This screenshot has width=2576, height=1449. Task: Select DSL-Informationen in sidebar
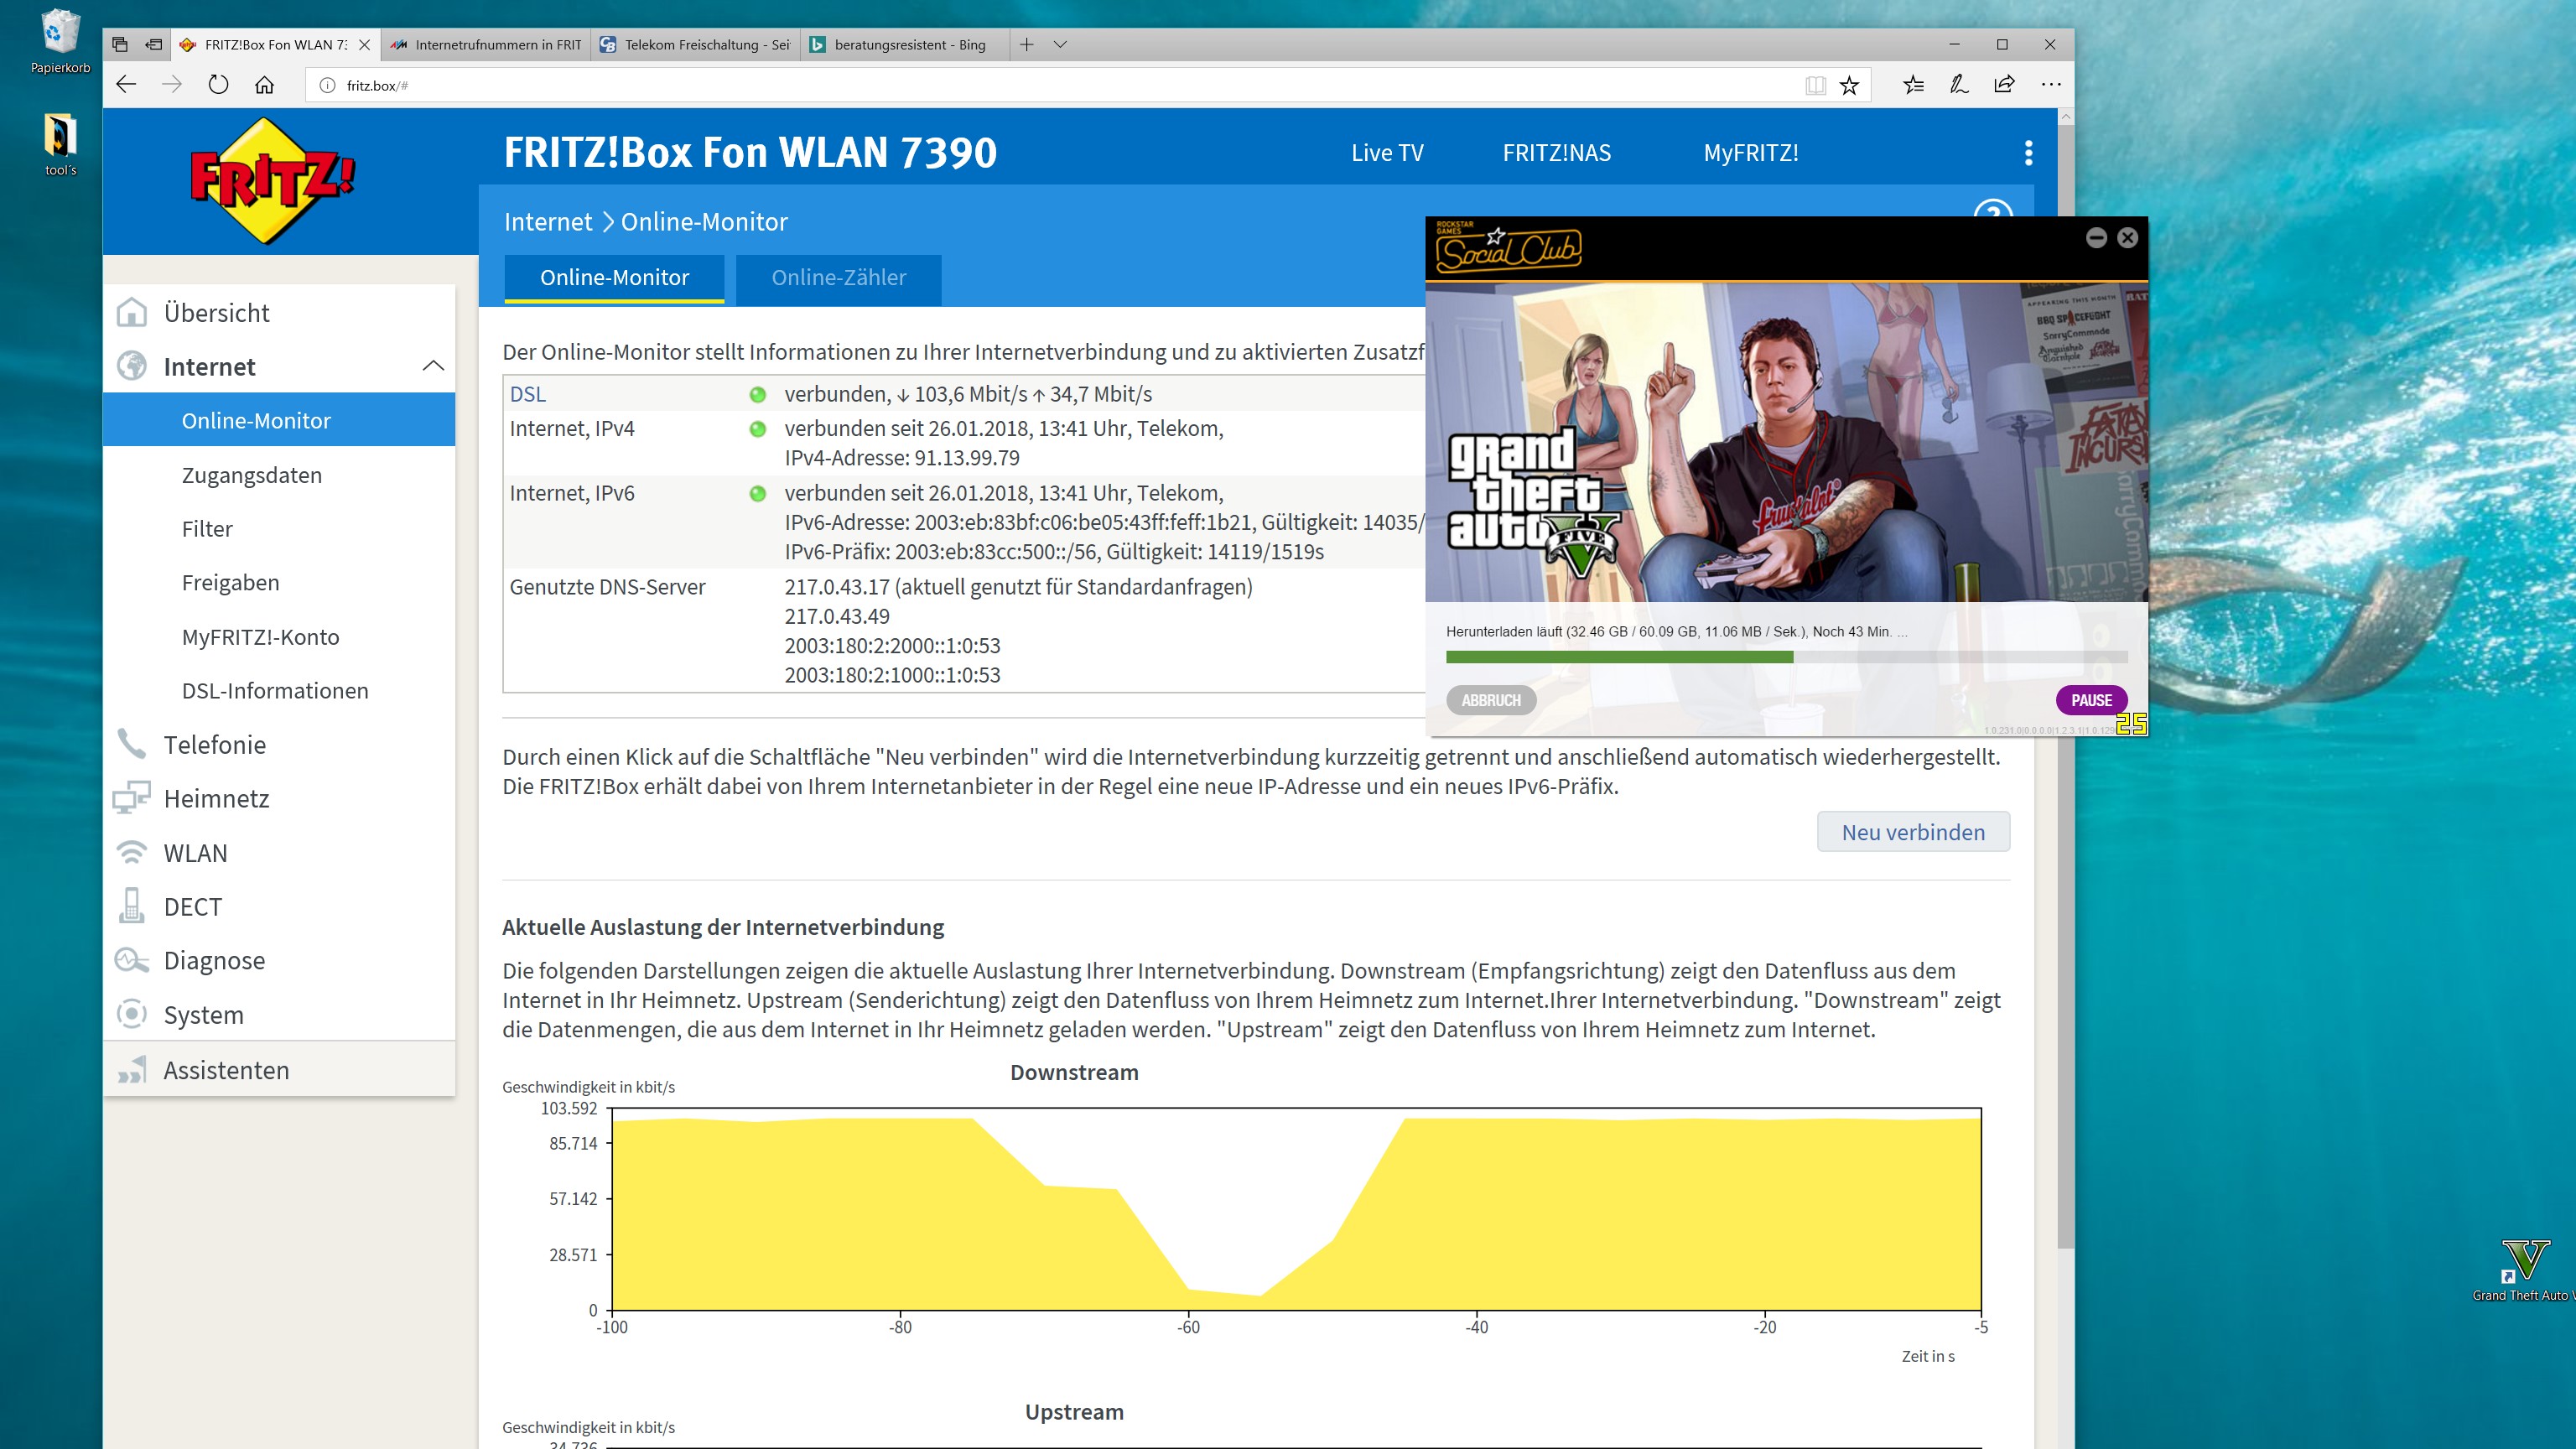pos(275,690)
